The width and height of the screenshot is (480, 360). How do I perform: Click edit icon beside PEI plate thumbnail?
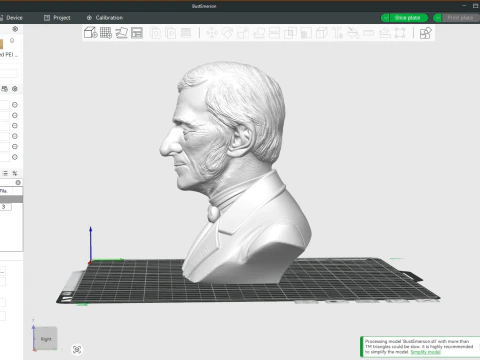[12, 41]
